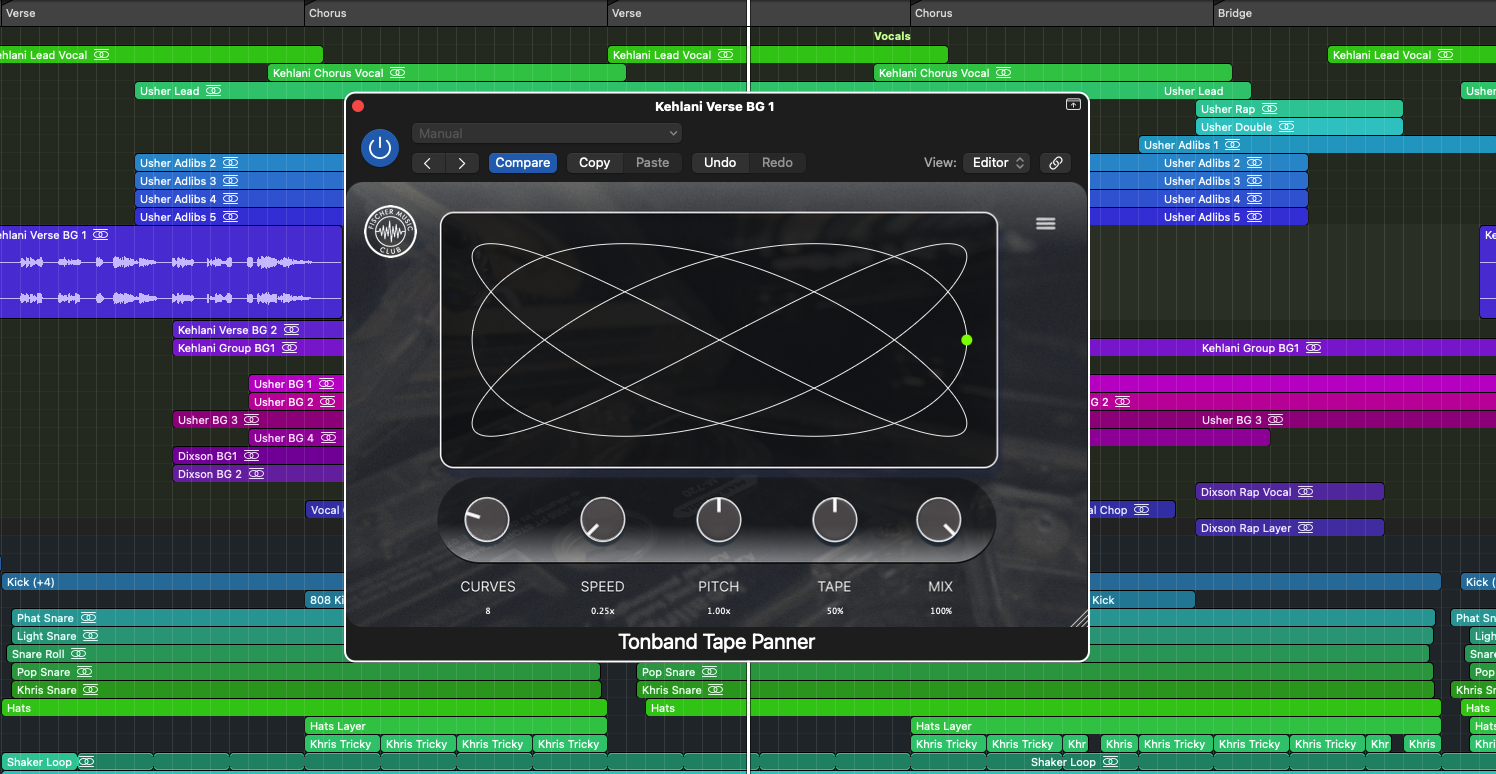Toggle the plugin power bypass button

coord(379,149)
